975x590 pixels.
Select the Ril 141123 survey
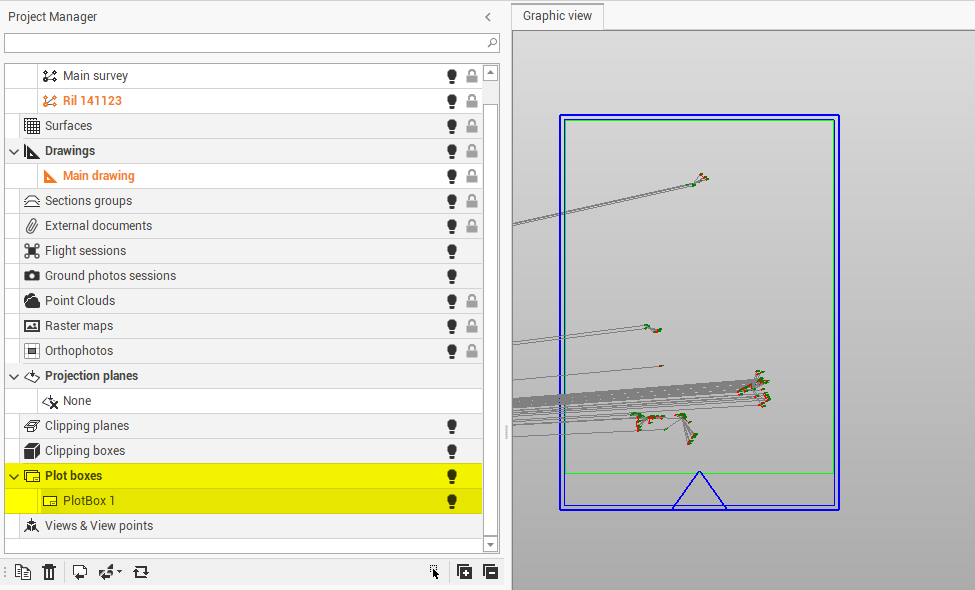[x=92, y=101]
